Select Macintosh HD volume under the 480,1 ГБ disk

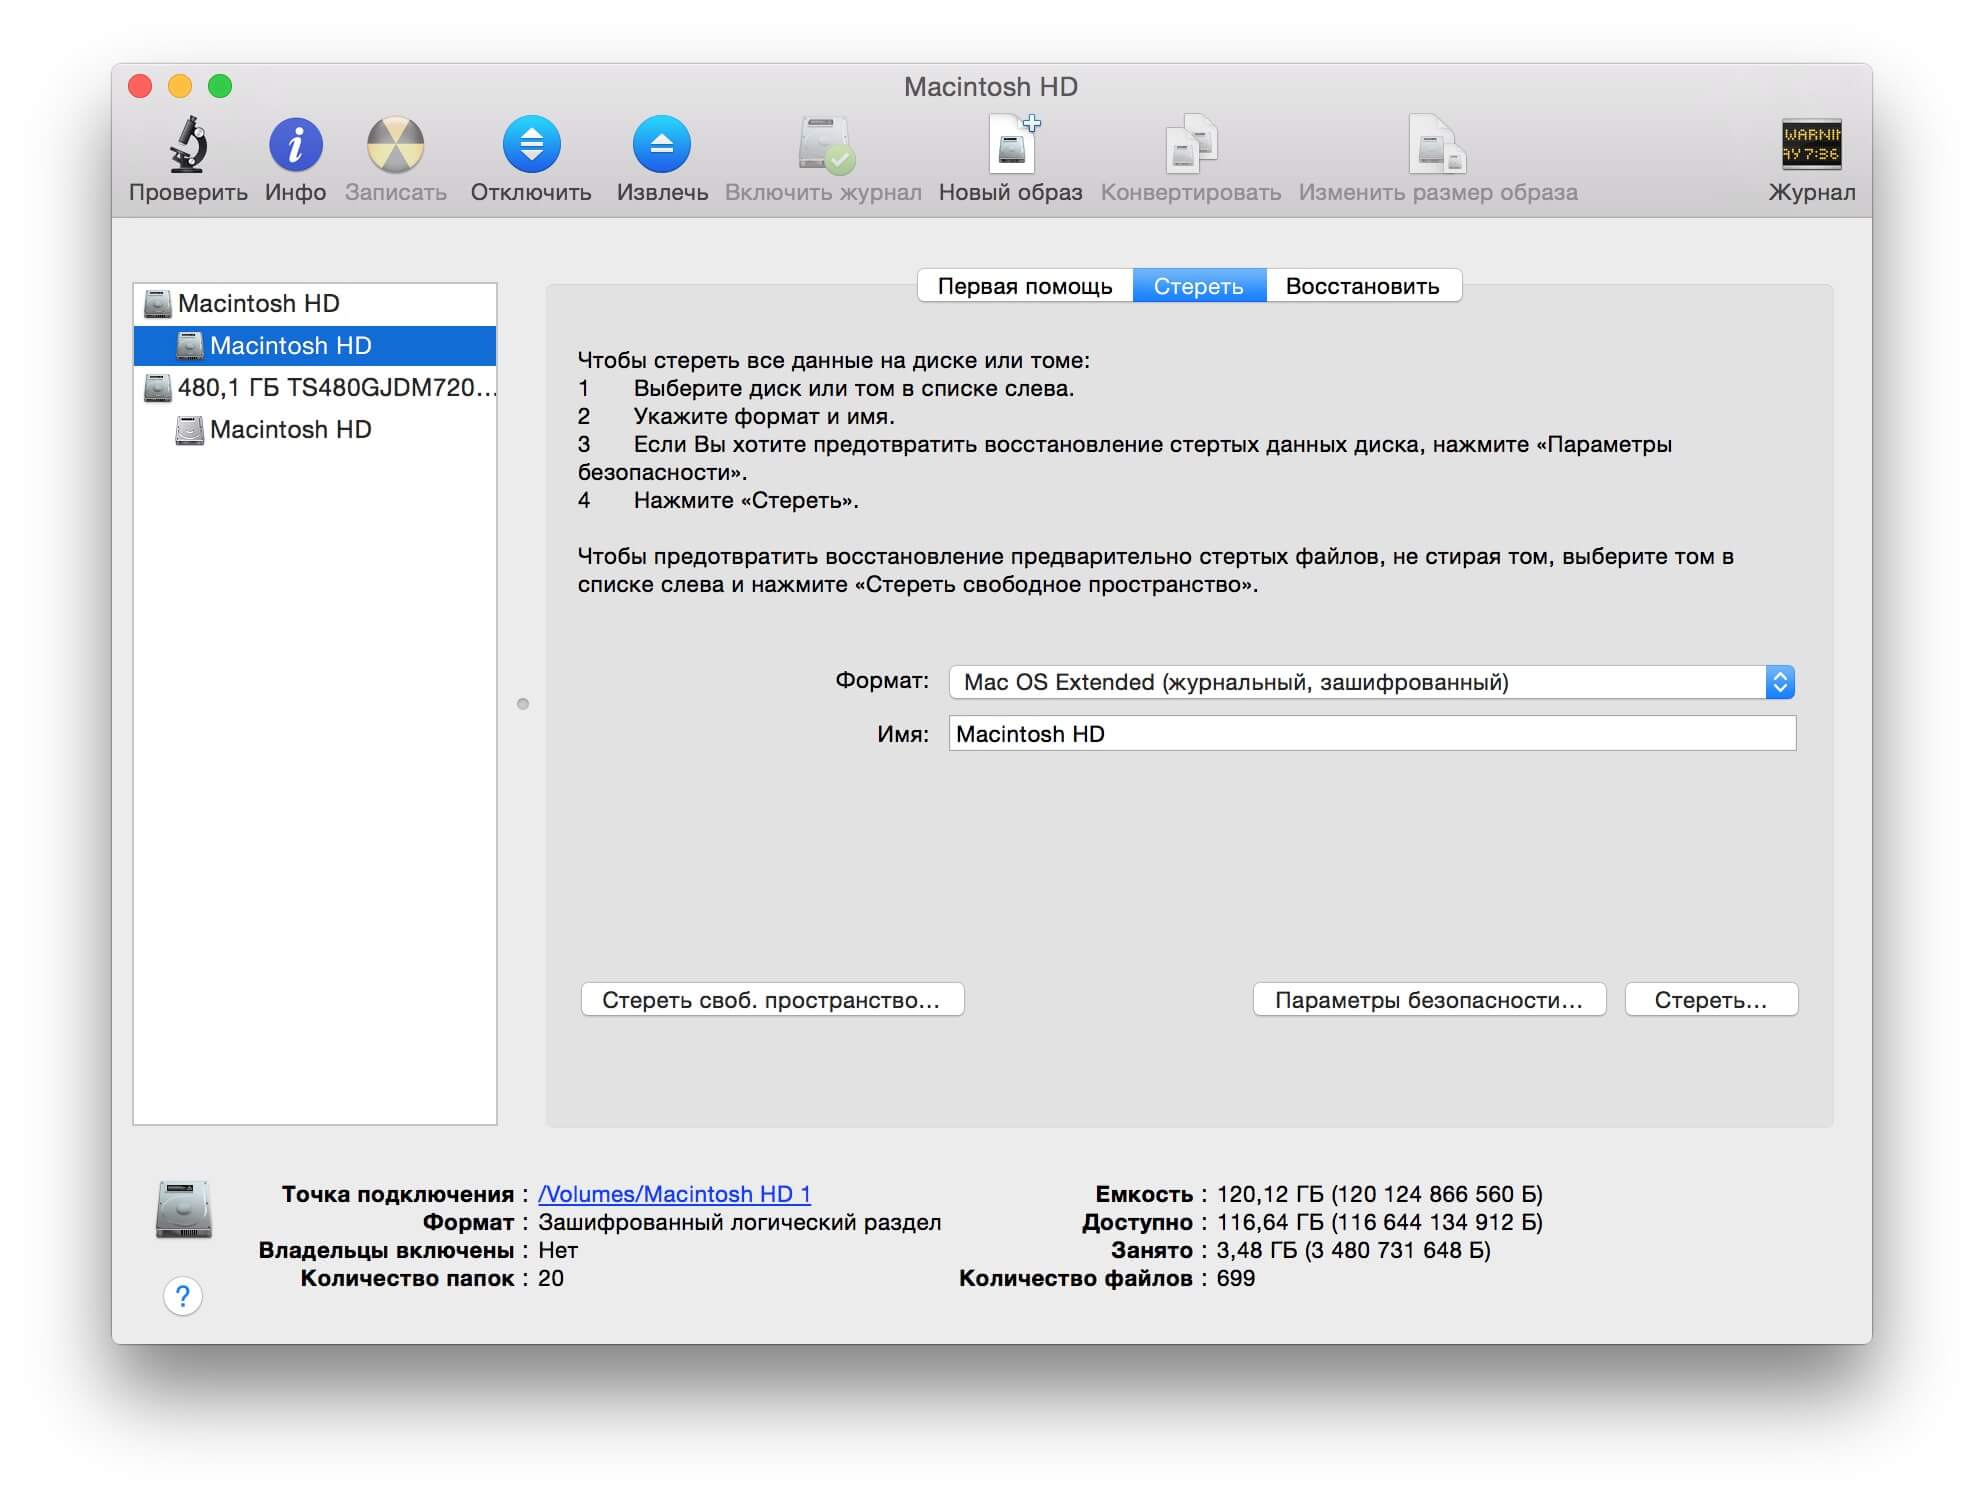pos(315,429)
